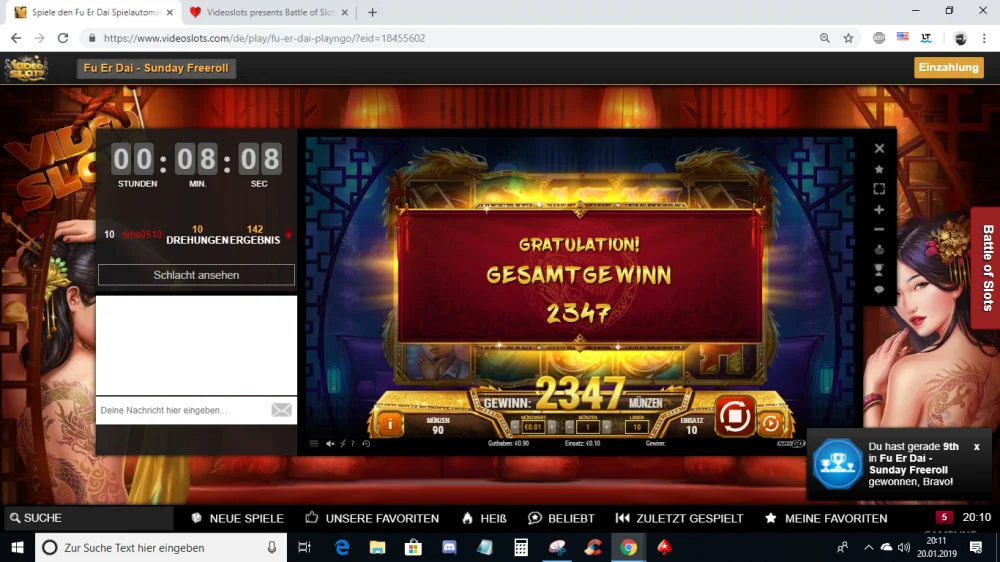Image resolution: width=1000 pixels, height=562 pixels.
Task: Open the HEIß hot games menu
Action: click(x=485, y=518)
